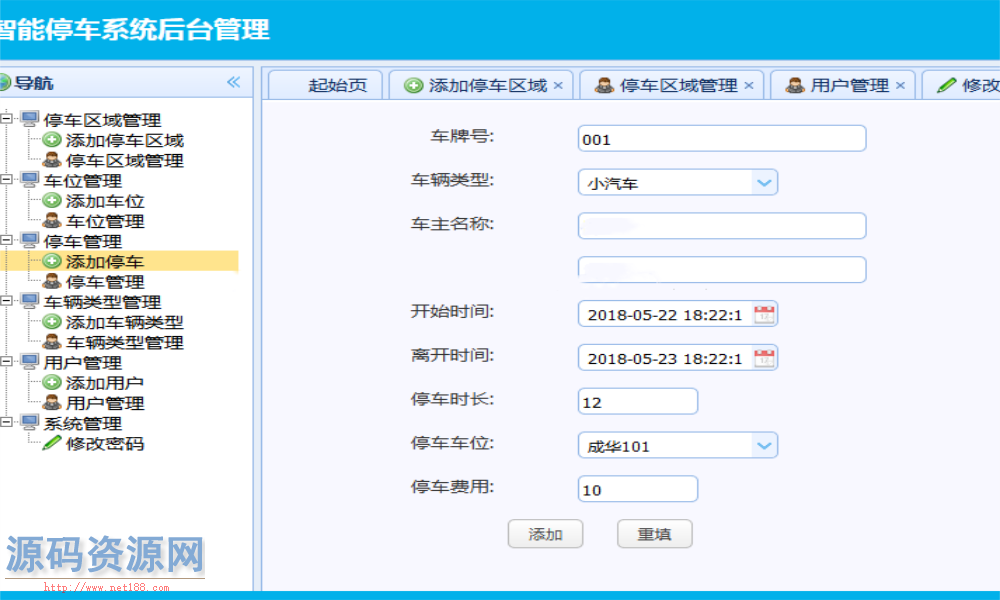
Task: Click the monitor icon of 停车管理 folder
Action: [29, 240]
